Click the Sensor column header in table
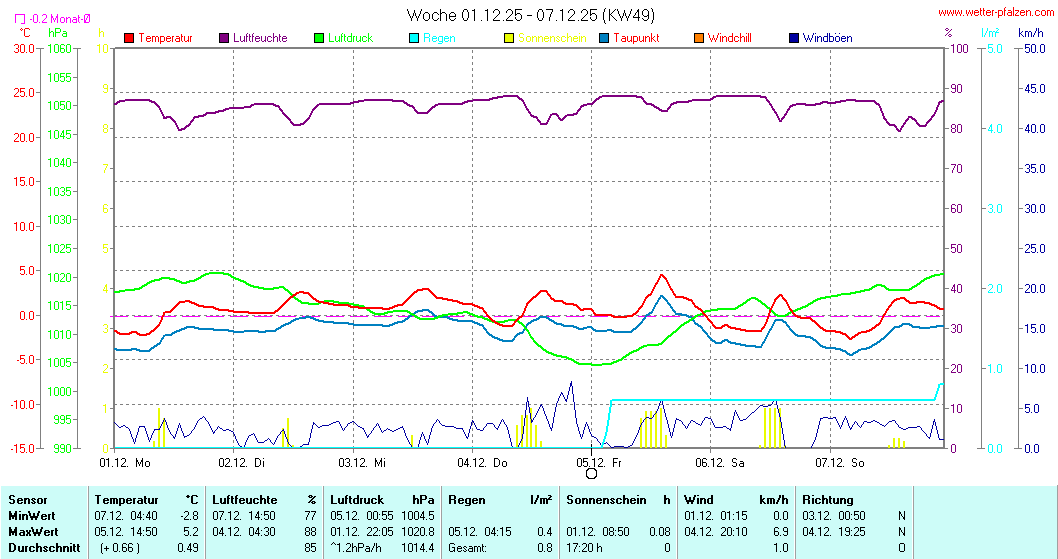This screenshot has width=1058, height=559. [x=26, y=500]
